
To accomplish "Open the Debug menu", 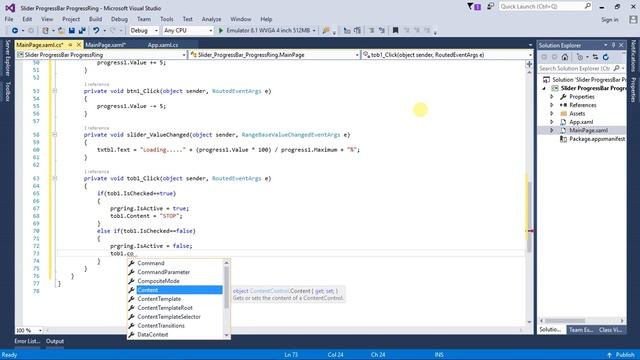I will point(119,19).
